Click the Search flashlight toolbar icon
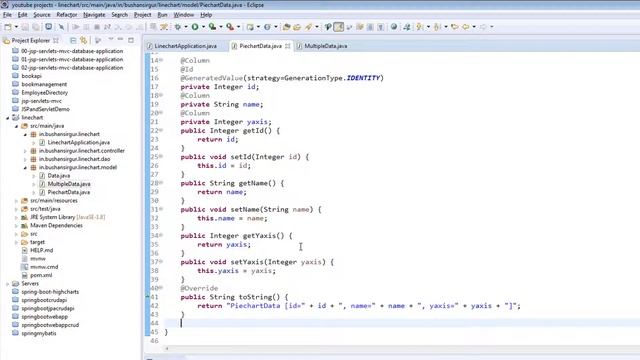This screenshot has width=640, height=360. [309, 27]
